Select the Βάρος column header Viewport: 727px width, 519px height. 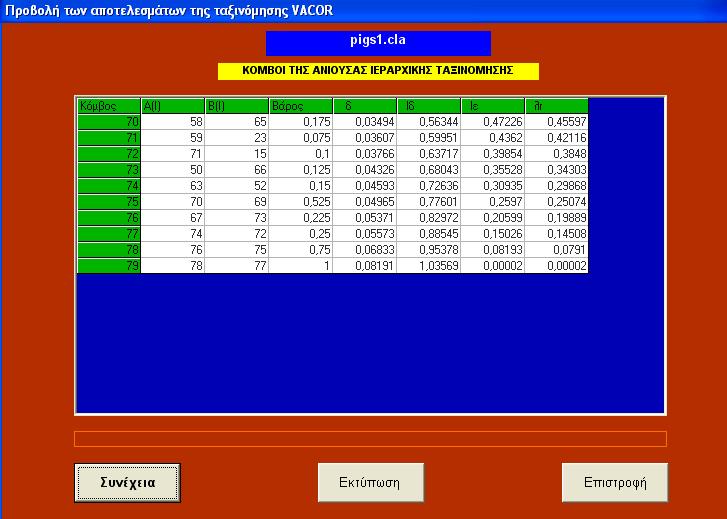point(300,106)
